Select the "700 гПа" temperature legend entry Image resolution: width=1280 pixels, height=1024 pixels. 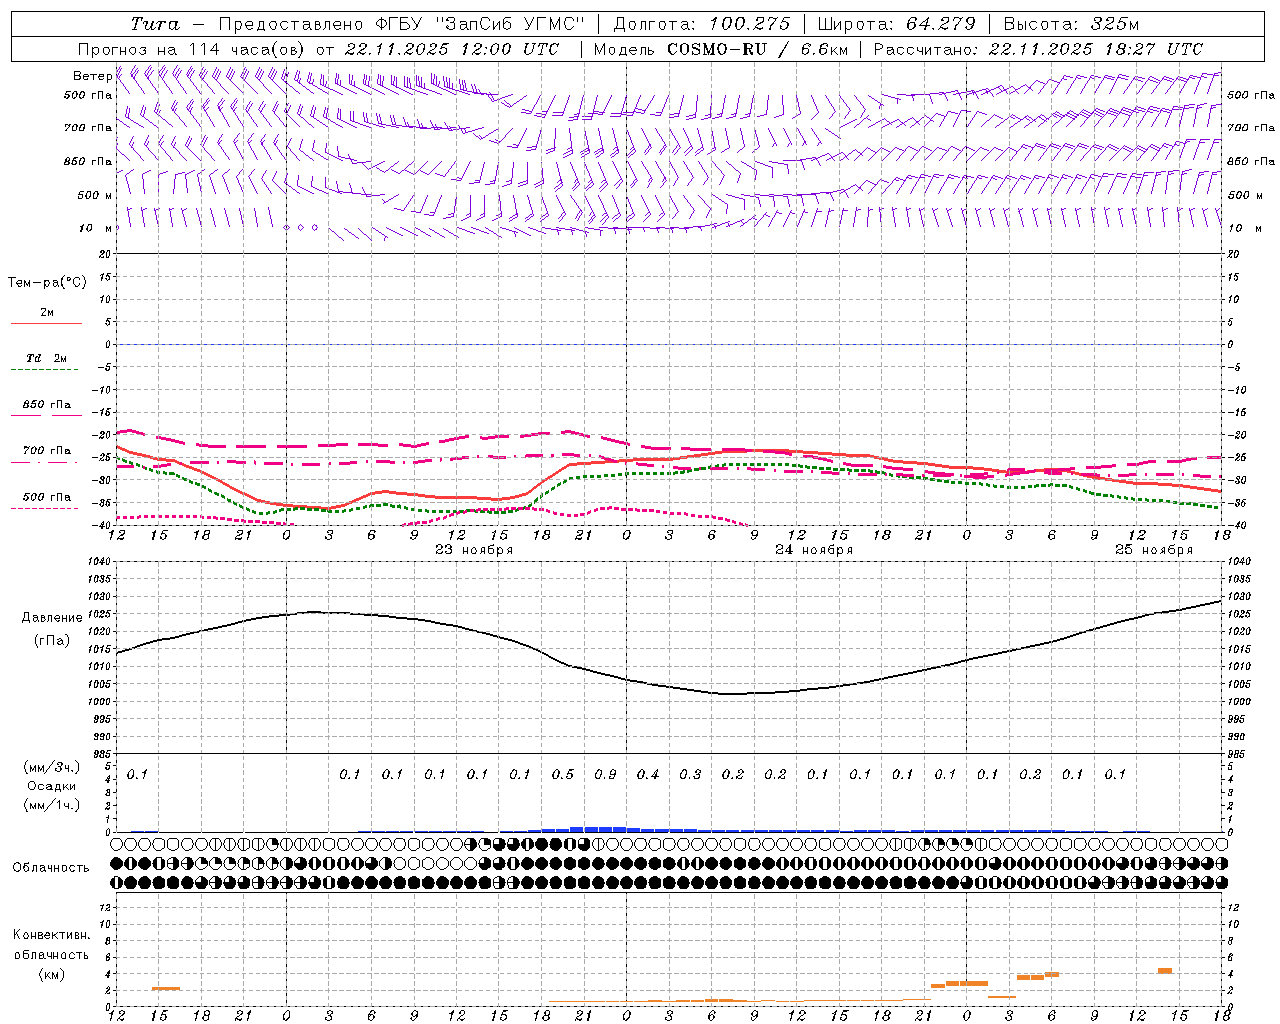47,454
